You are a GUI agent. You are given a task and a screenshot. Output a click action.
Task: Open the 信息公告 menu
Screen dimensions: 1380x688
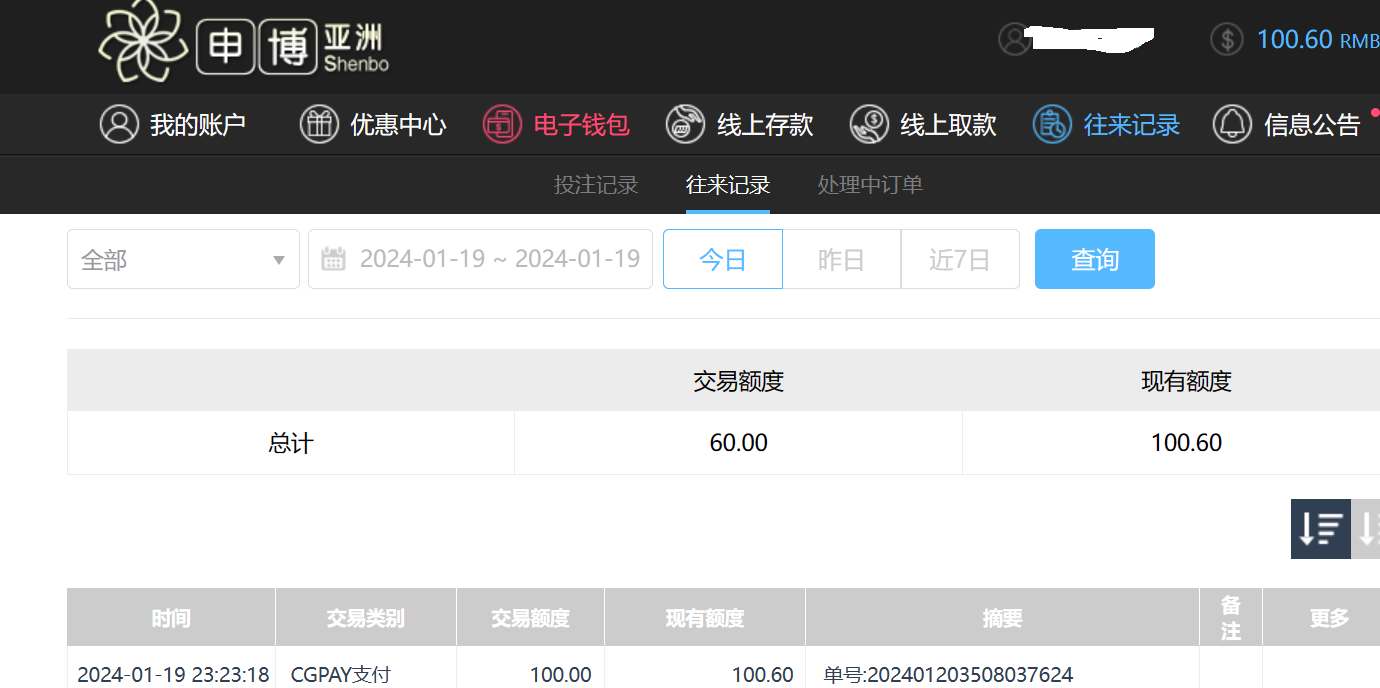1287,124
